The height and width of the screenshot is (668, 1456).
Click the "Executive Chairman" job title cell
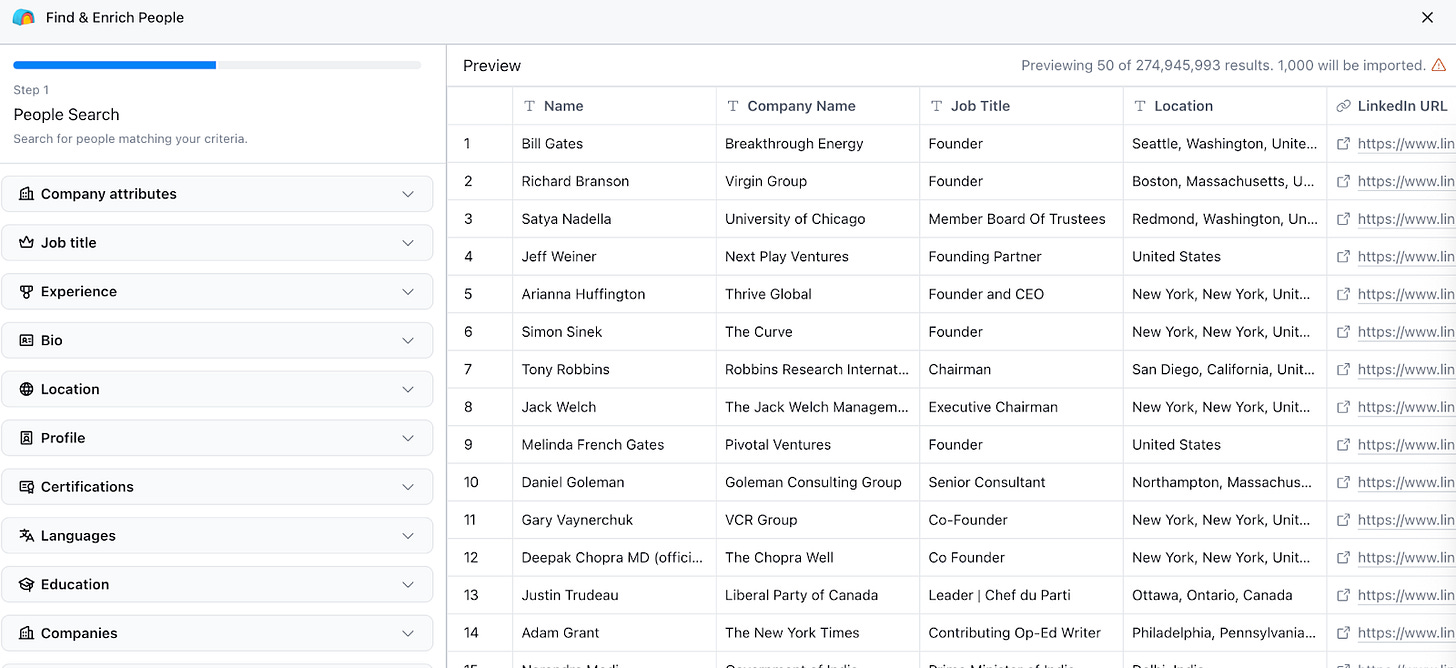[x=1021, y=407]
